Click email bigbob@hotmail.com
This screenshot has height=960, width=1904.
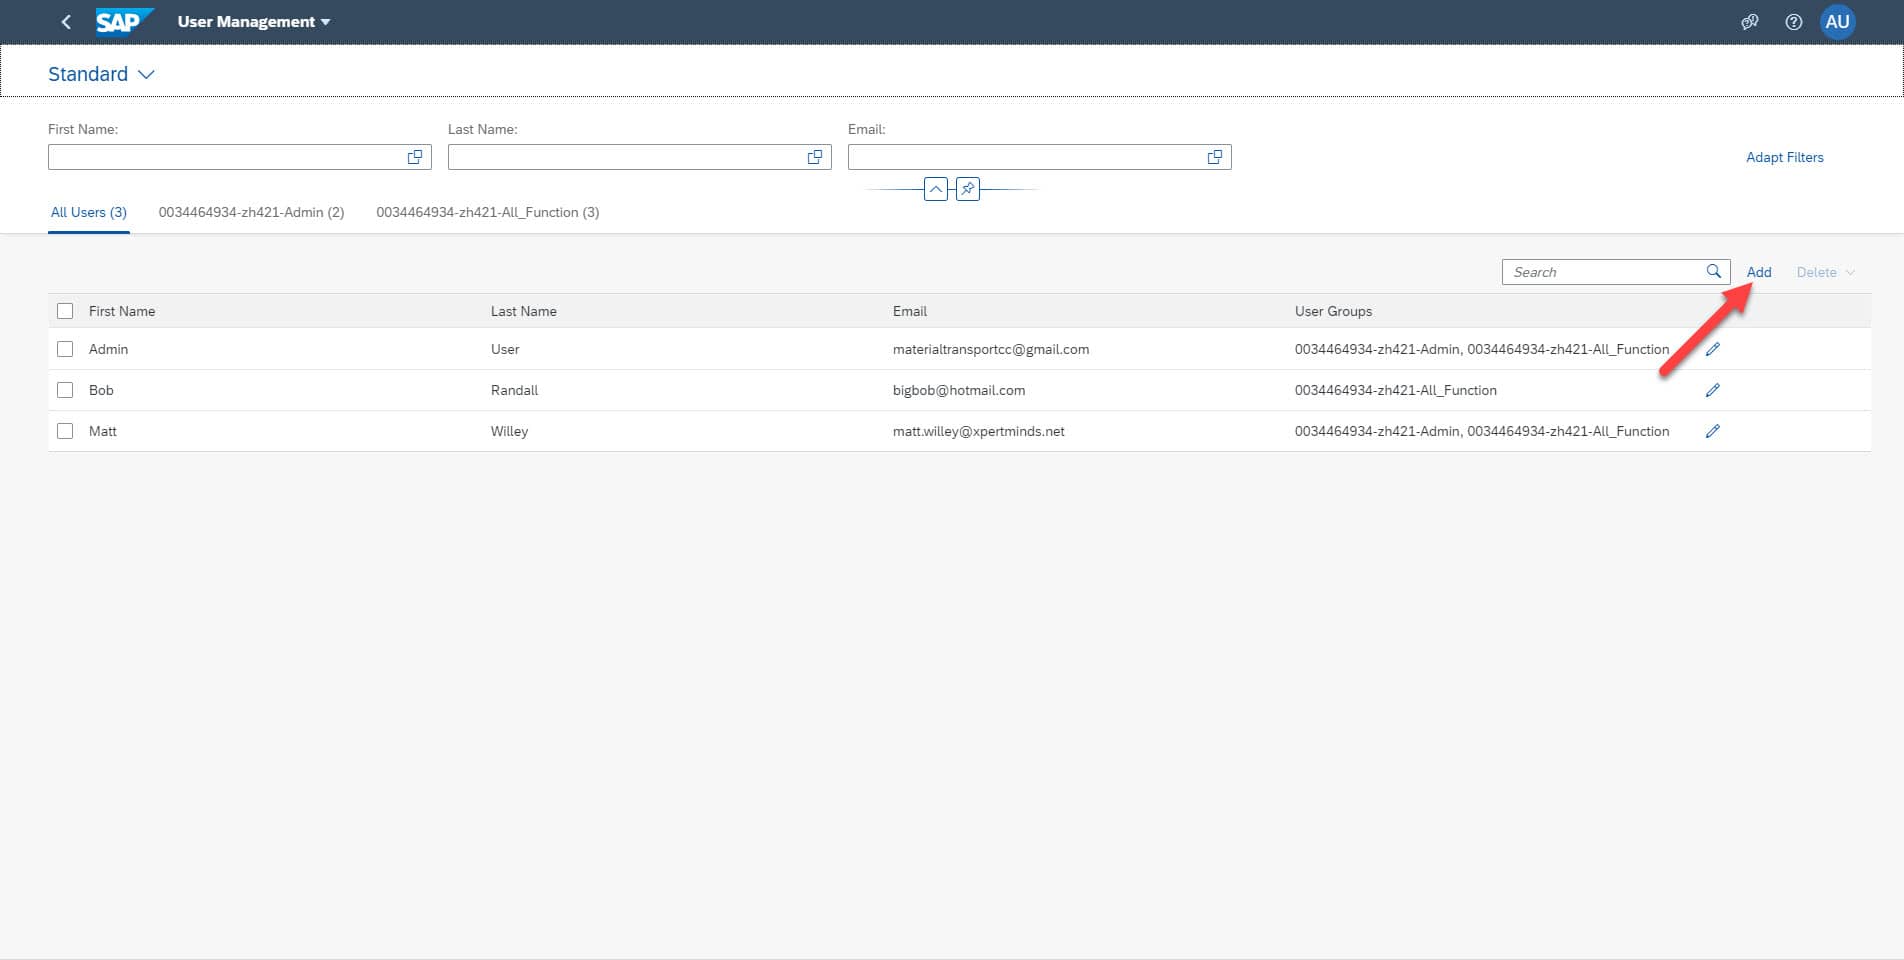[959, 390]
